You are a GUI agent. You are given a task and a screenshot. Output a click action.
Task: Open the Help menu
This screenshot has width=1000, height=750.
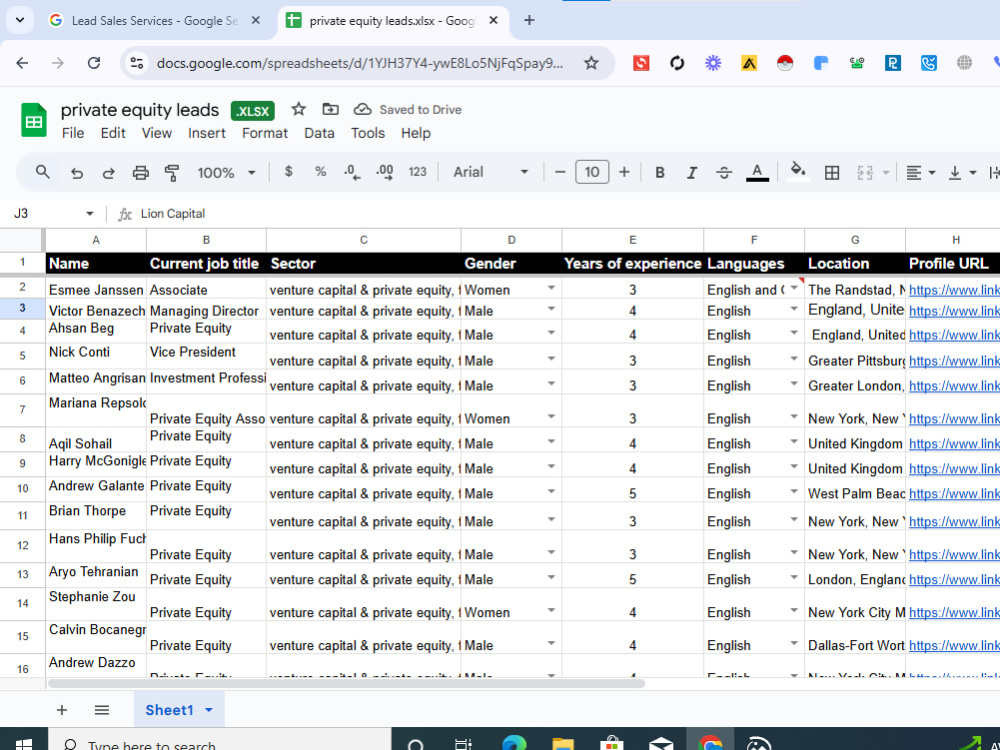point(416,133)
